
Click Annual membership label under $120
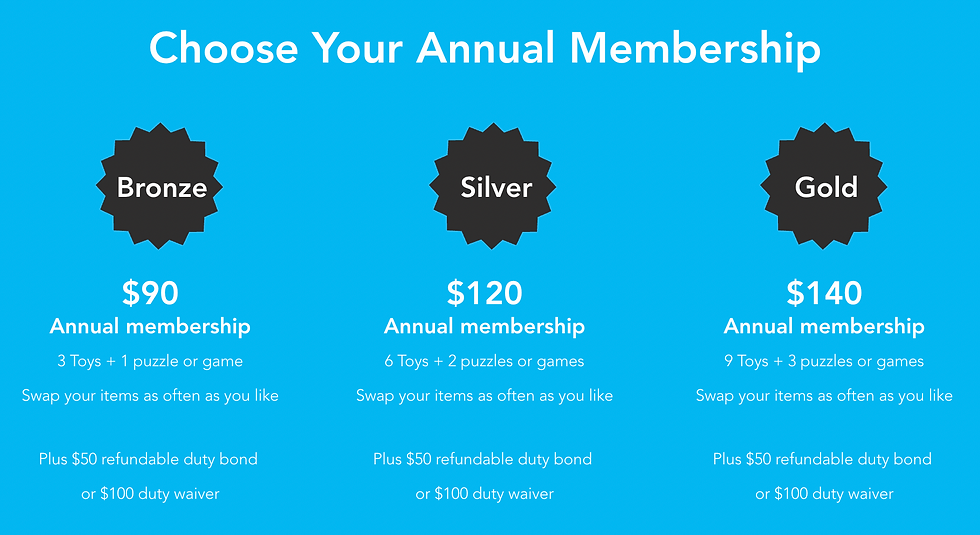(484, 326)
